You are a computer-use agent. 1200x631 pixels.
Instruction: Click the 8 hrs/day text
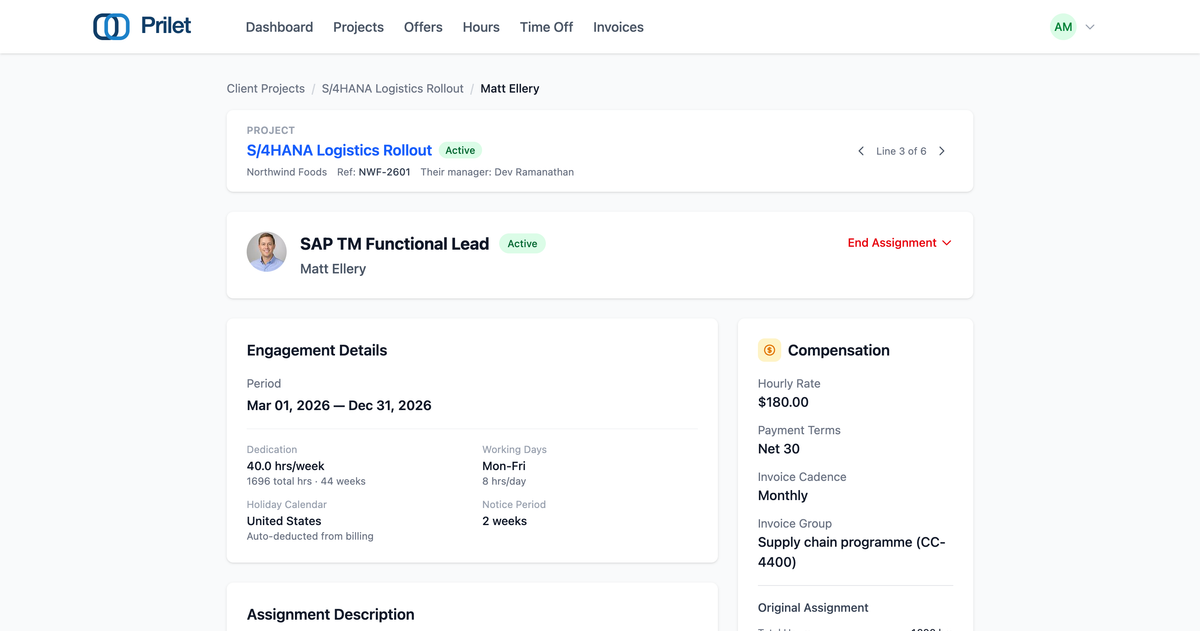(504, 481)
